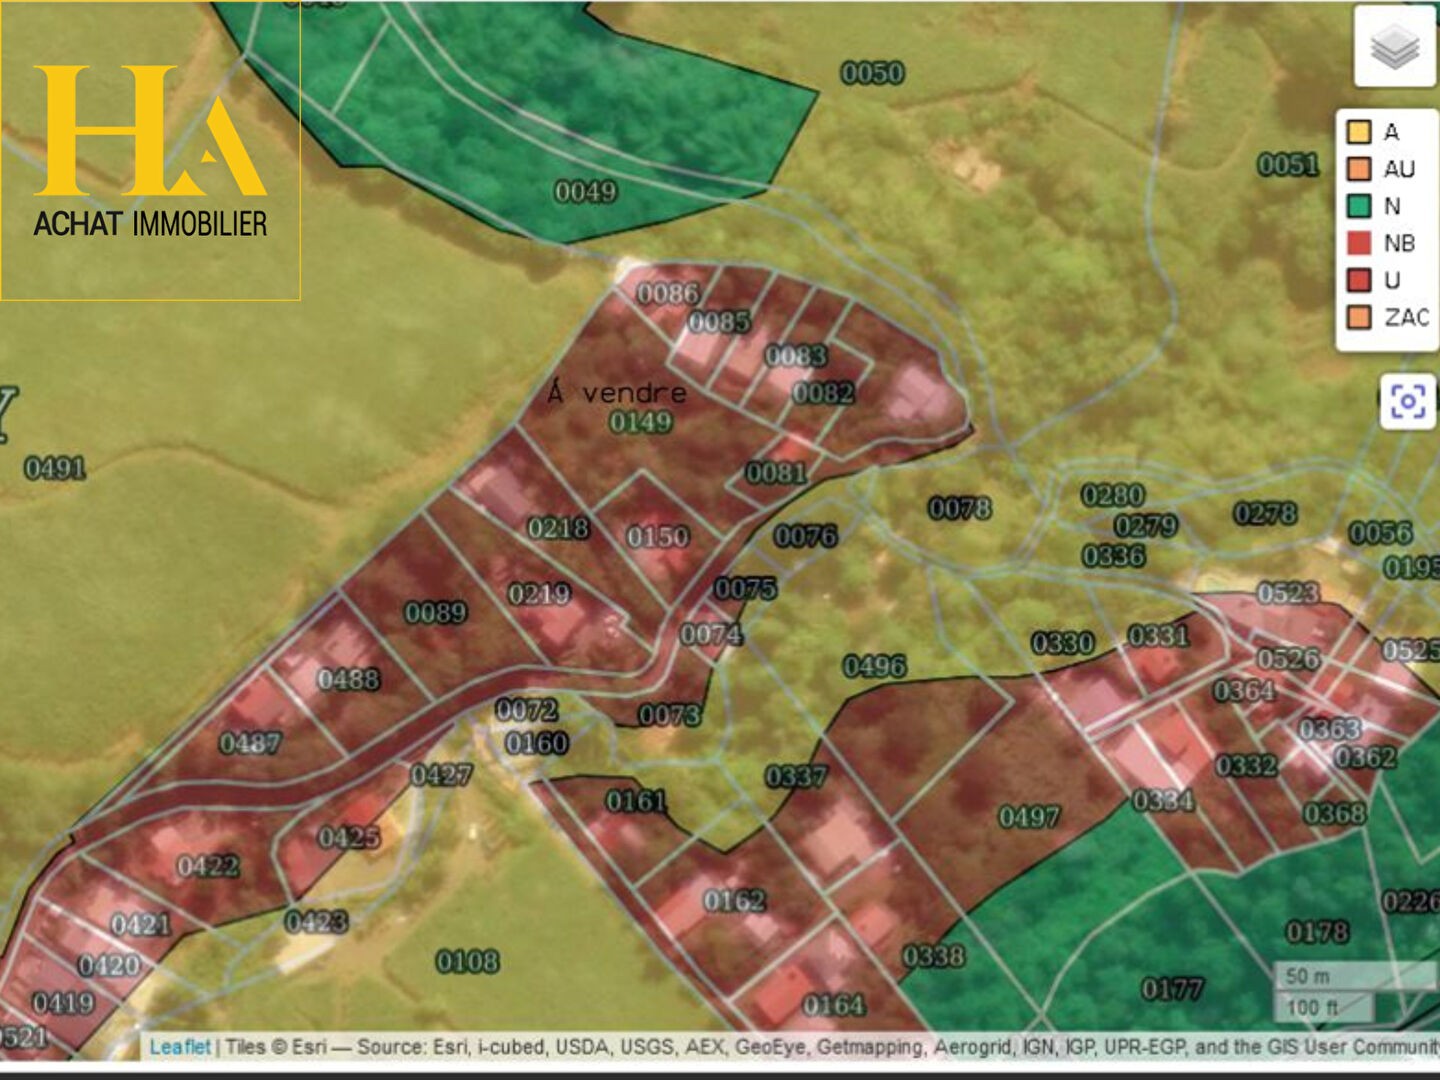This screenshot has width=1440, height=1080.
Task: Open the map layers control
Action: 1395,47
